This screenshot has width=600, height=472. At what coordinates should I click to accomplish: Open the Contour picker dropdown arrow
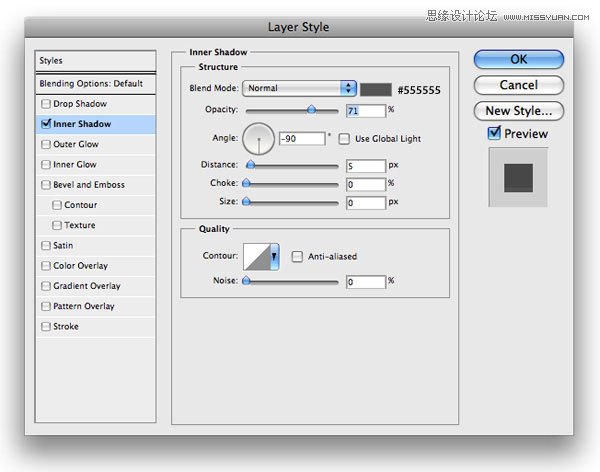(x=274, y=256)
